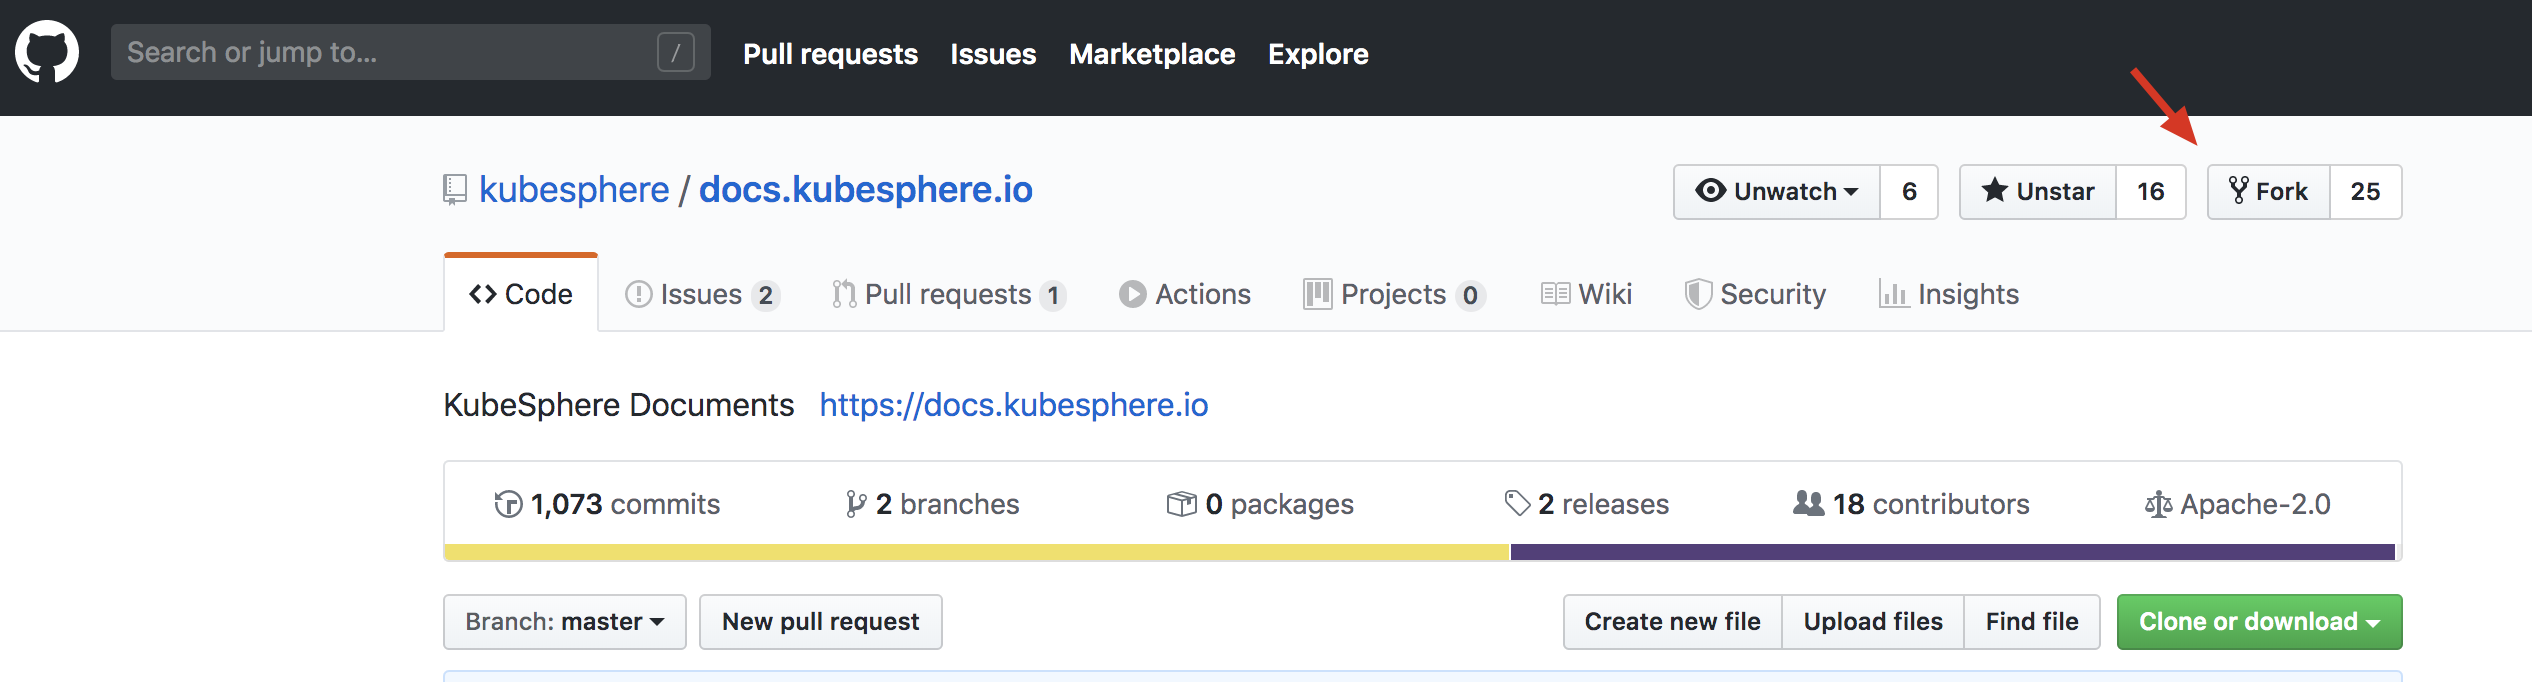
Task: Click the releases tag icon
Action: point(1517,504)
